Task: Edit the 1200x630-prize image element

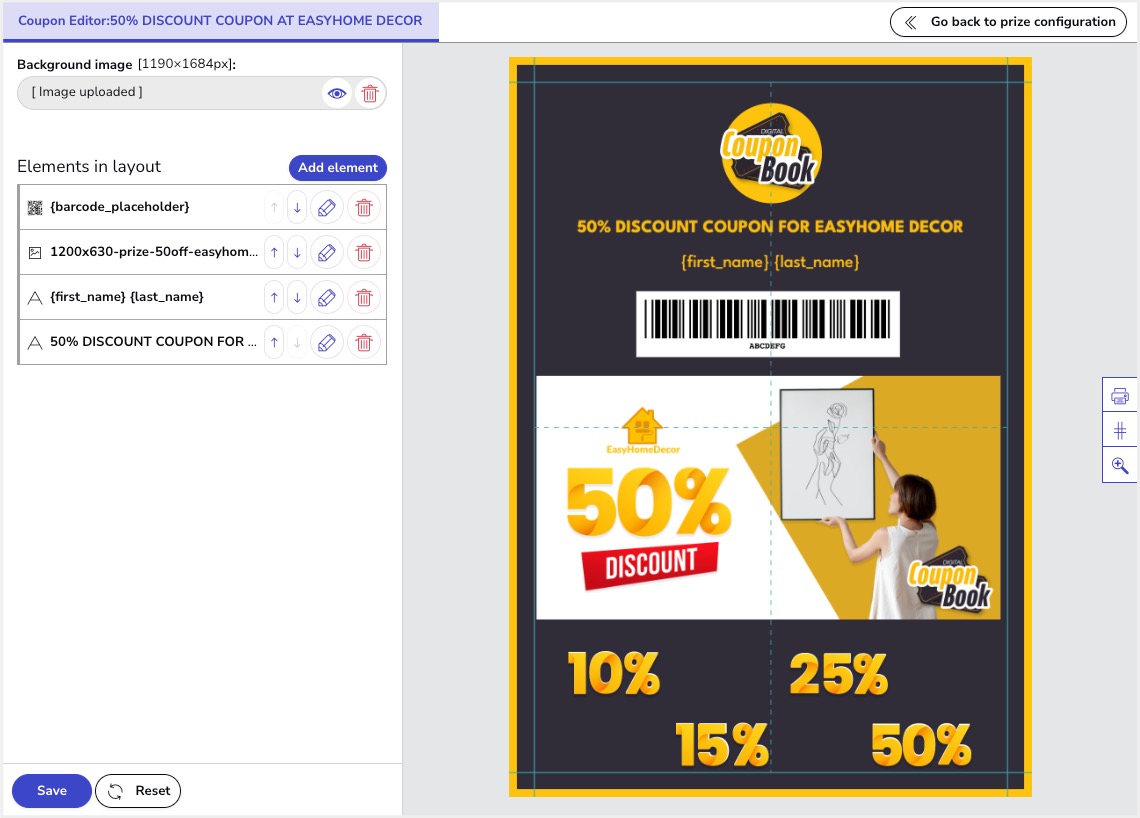Action: [x=326, y=253]
